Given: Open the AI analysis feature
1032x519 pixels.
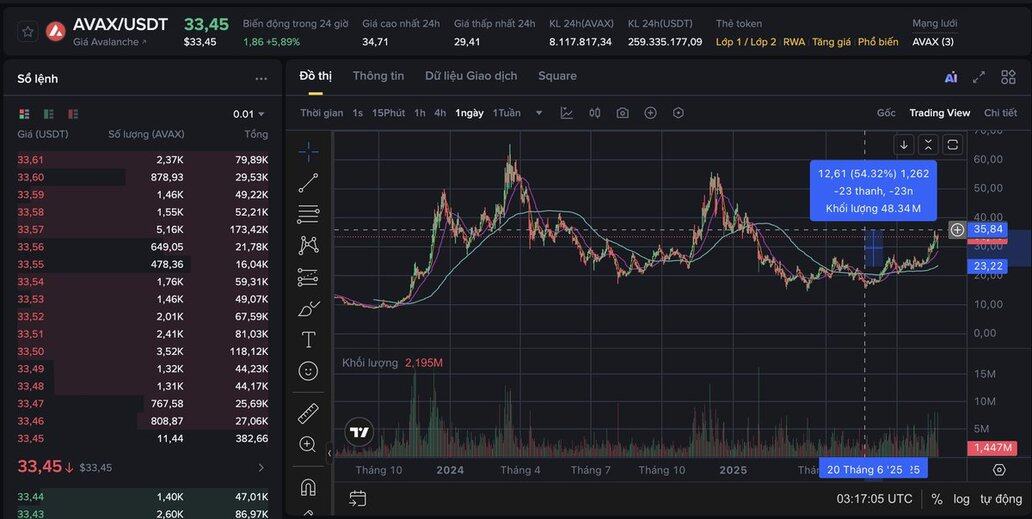Looking at the screenshot, I should coord(950,77).
